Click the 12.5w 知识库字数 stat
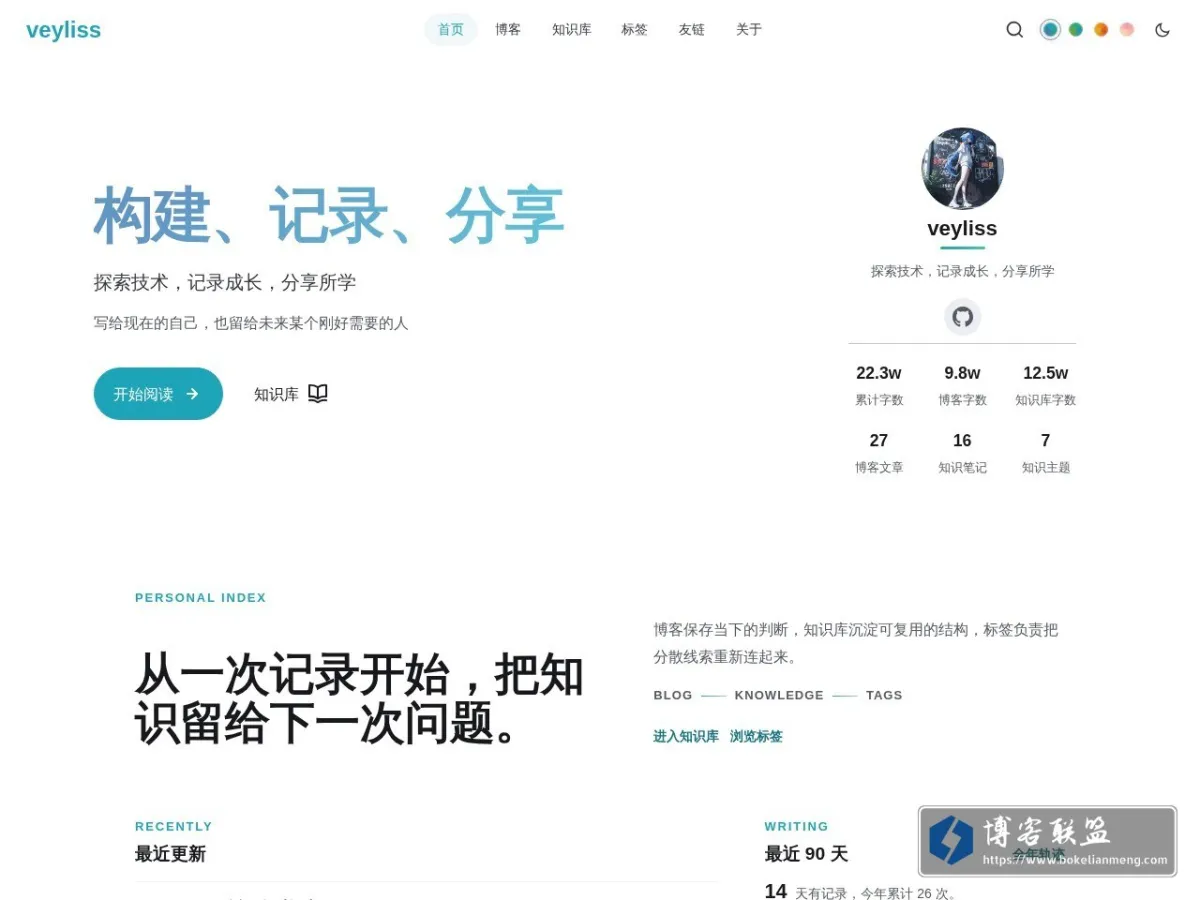Viewport: 1200px width, 900px height. coord(1046,385)
